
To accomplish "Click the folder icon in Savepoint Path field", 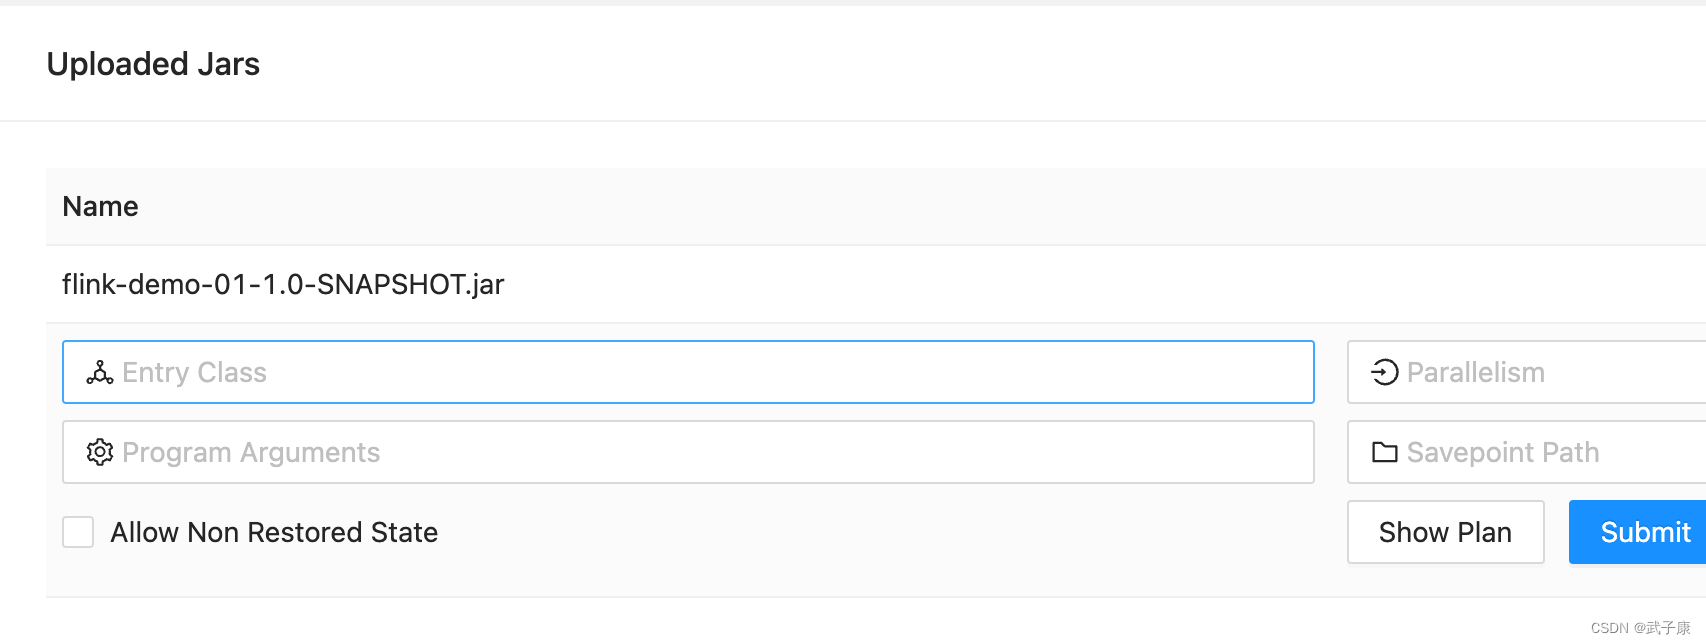I will (1383, 452).
